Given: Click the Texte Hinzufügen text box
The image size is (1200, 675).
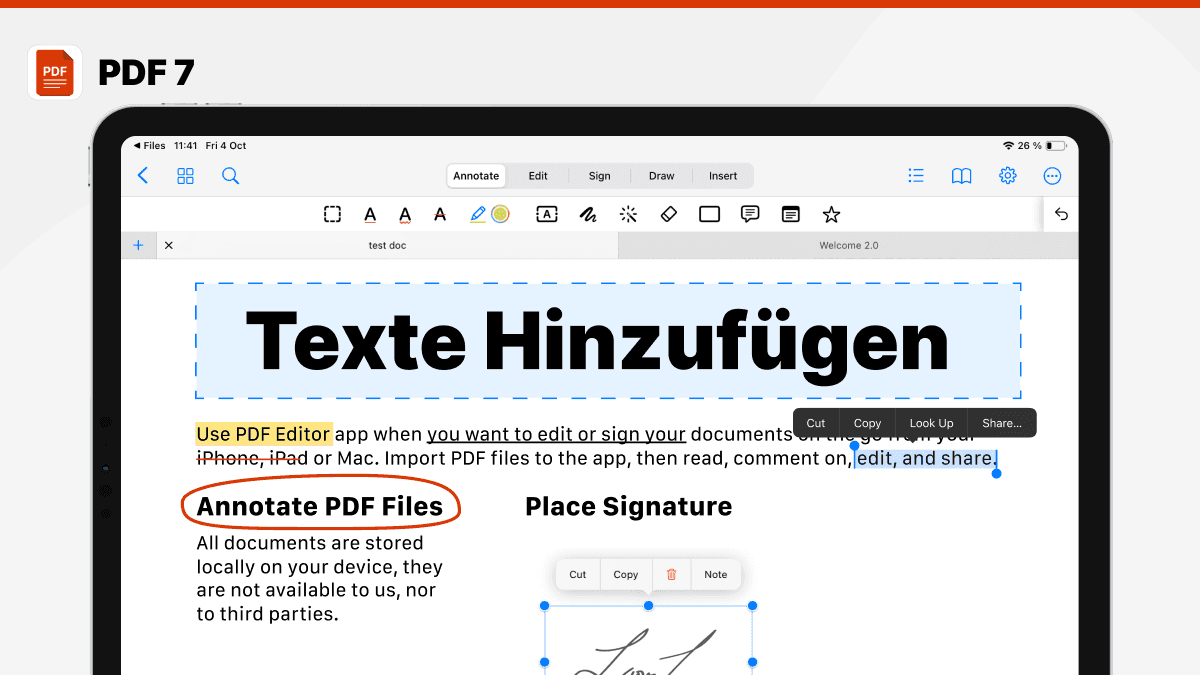Looking at the screenshot, I should click(x=608, y=341).
